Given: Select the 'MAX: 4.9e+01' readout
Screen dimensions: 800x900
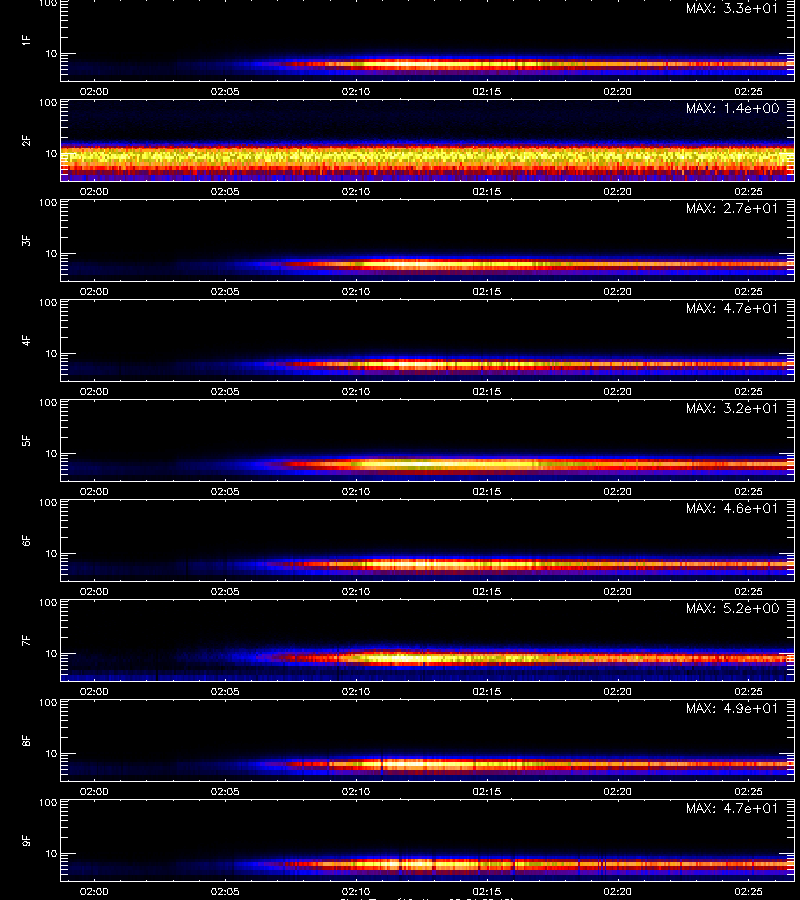Looking at the screenshot, I should click(732, 708).
